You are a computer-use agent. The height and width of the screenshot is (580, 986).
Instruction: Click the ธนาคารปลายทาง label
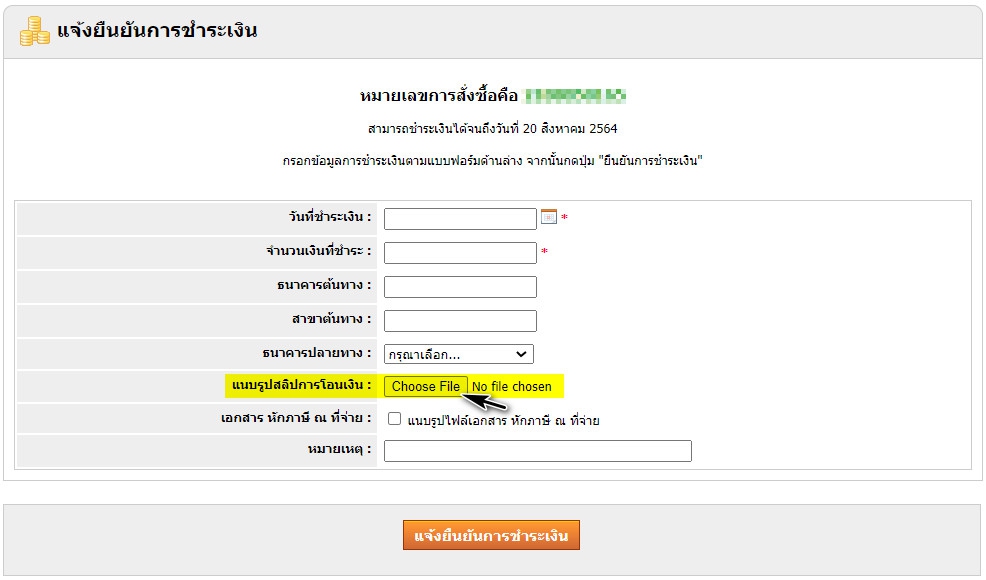click(x=317, y=353)
